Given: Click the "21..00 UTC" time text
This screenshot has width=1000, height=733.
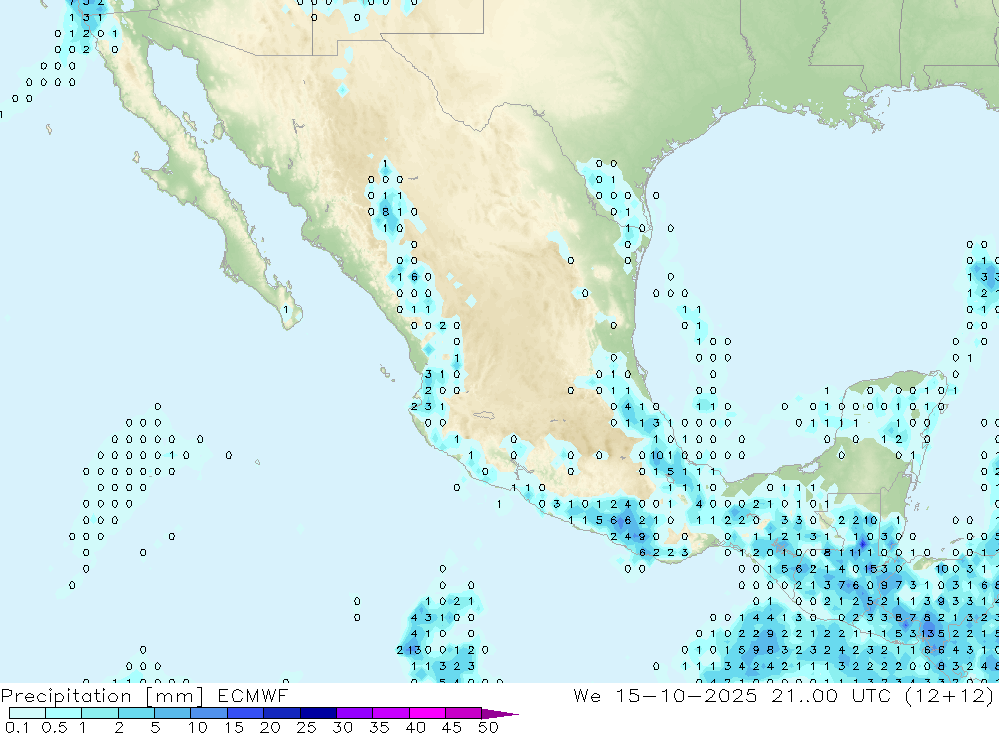Looking at the screenshot, I should [831, 695].
